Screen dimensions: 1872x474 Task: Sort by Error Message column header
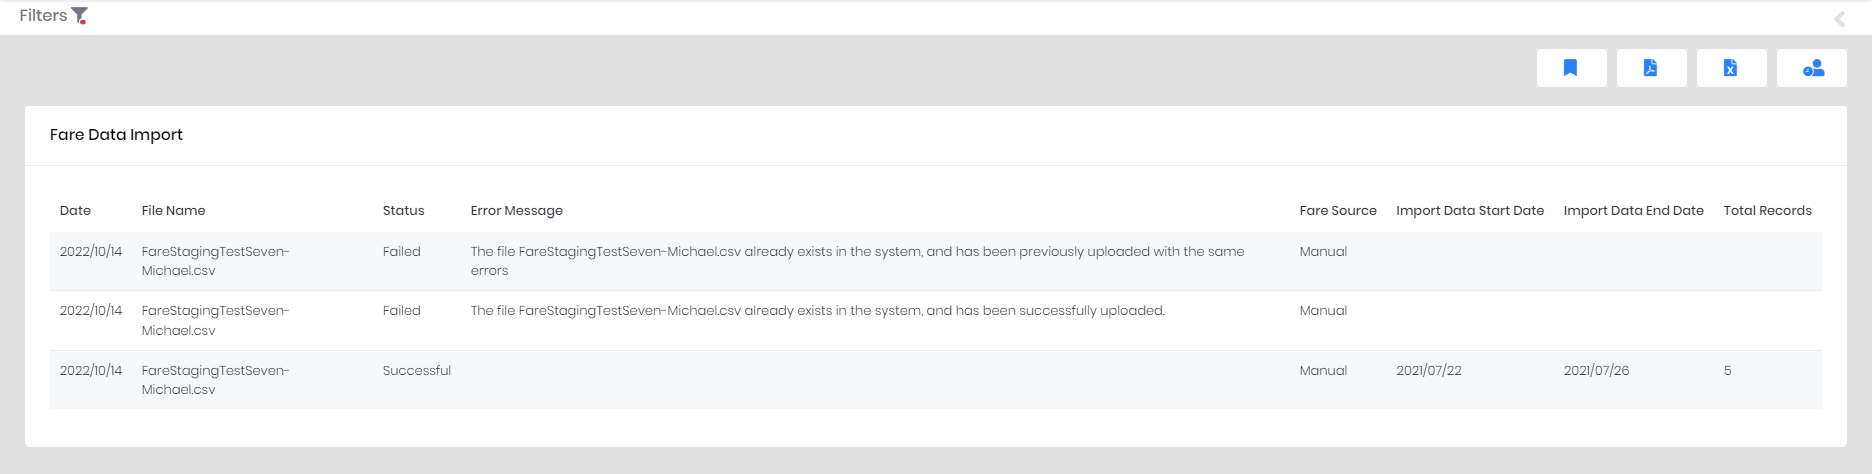pyautogui.click(x=516, y=210)
